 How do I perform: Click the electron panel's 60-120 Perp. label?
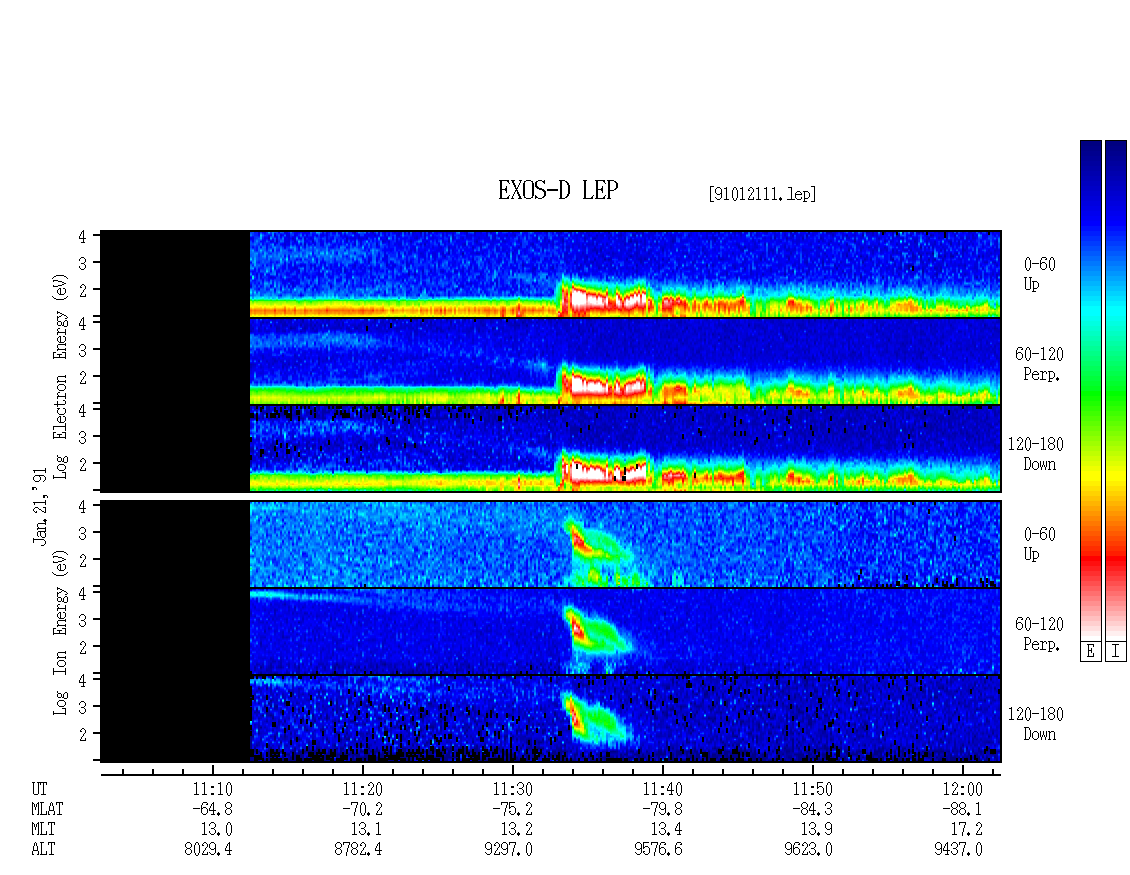(x=1039, y=364)
